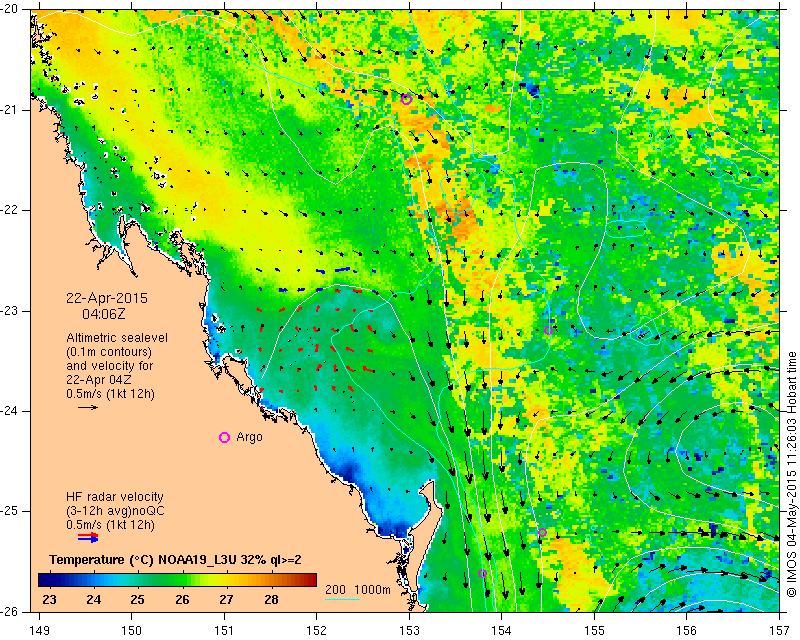Click the vertical IMOS copyright timestamp text
800x640 pixels.
tap(791, 474)
